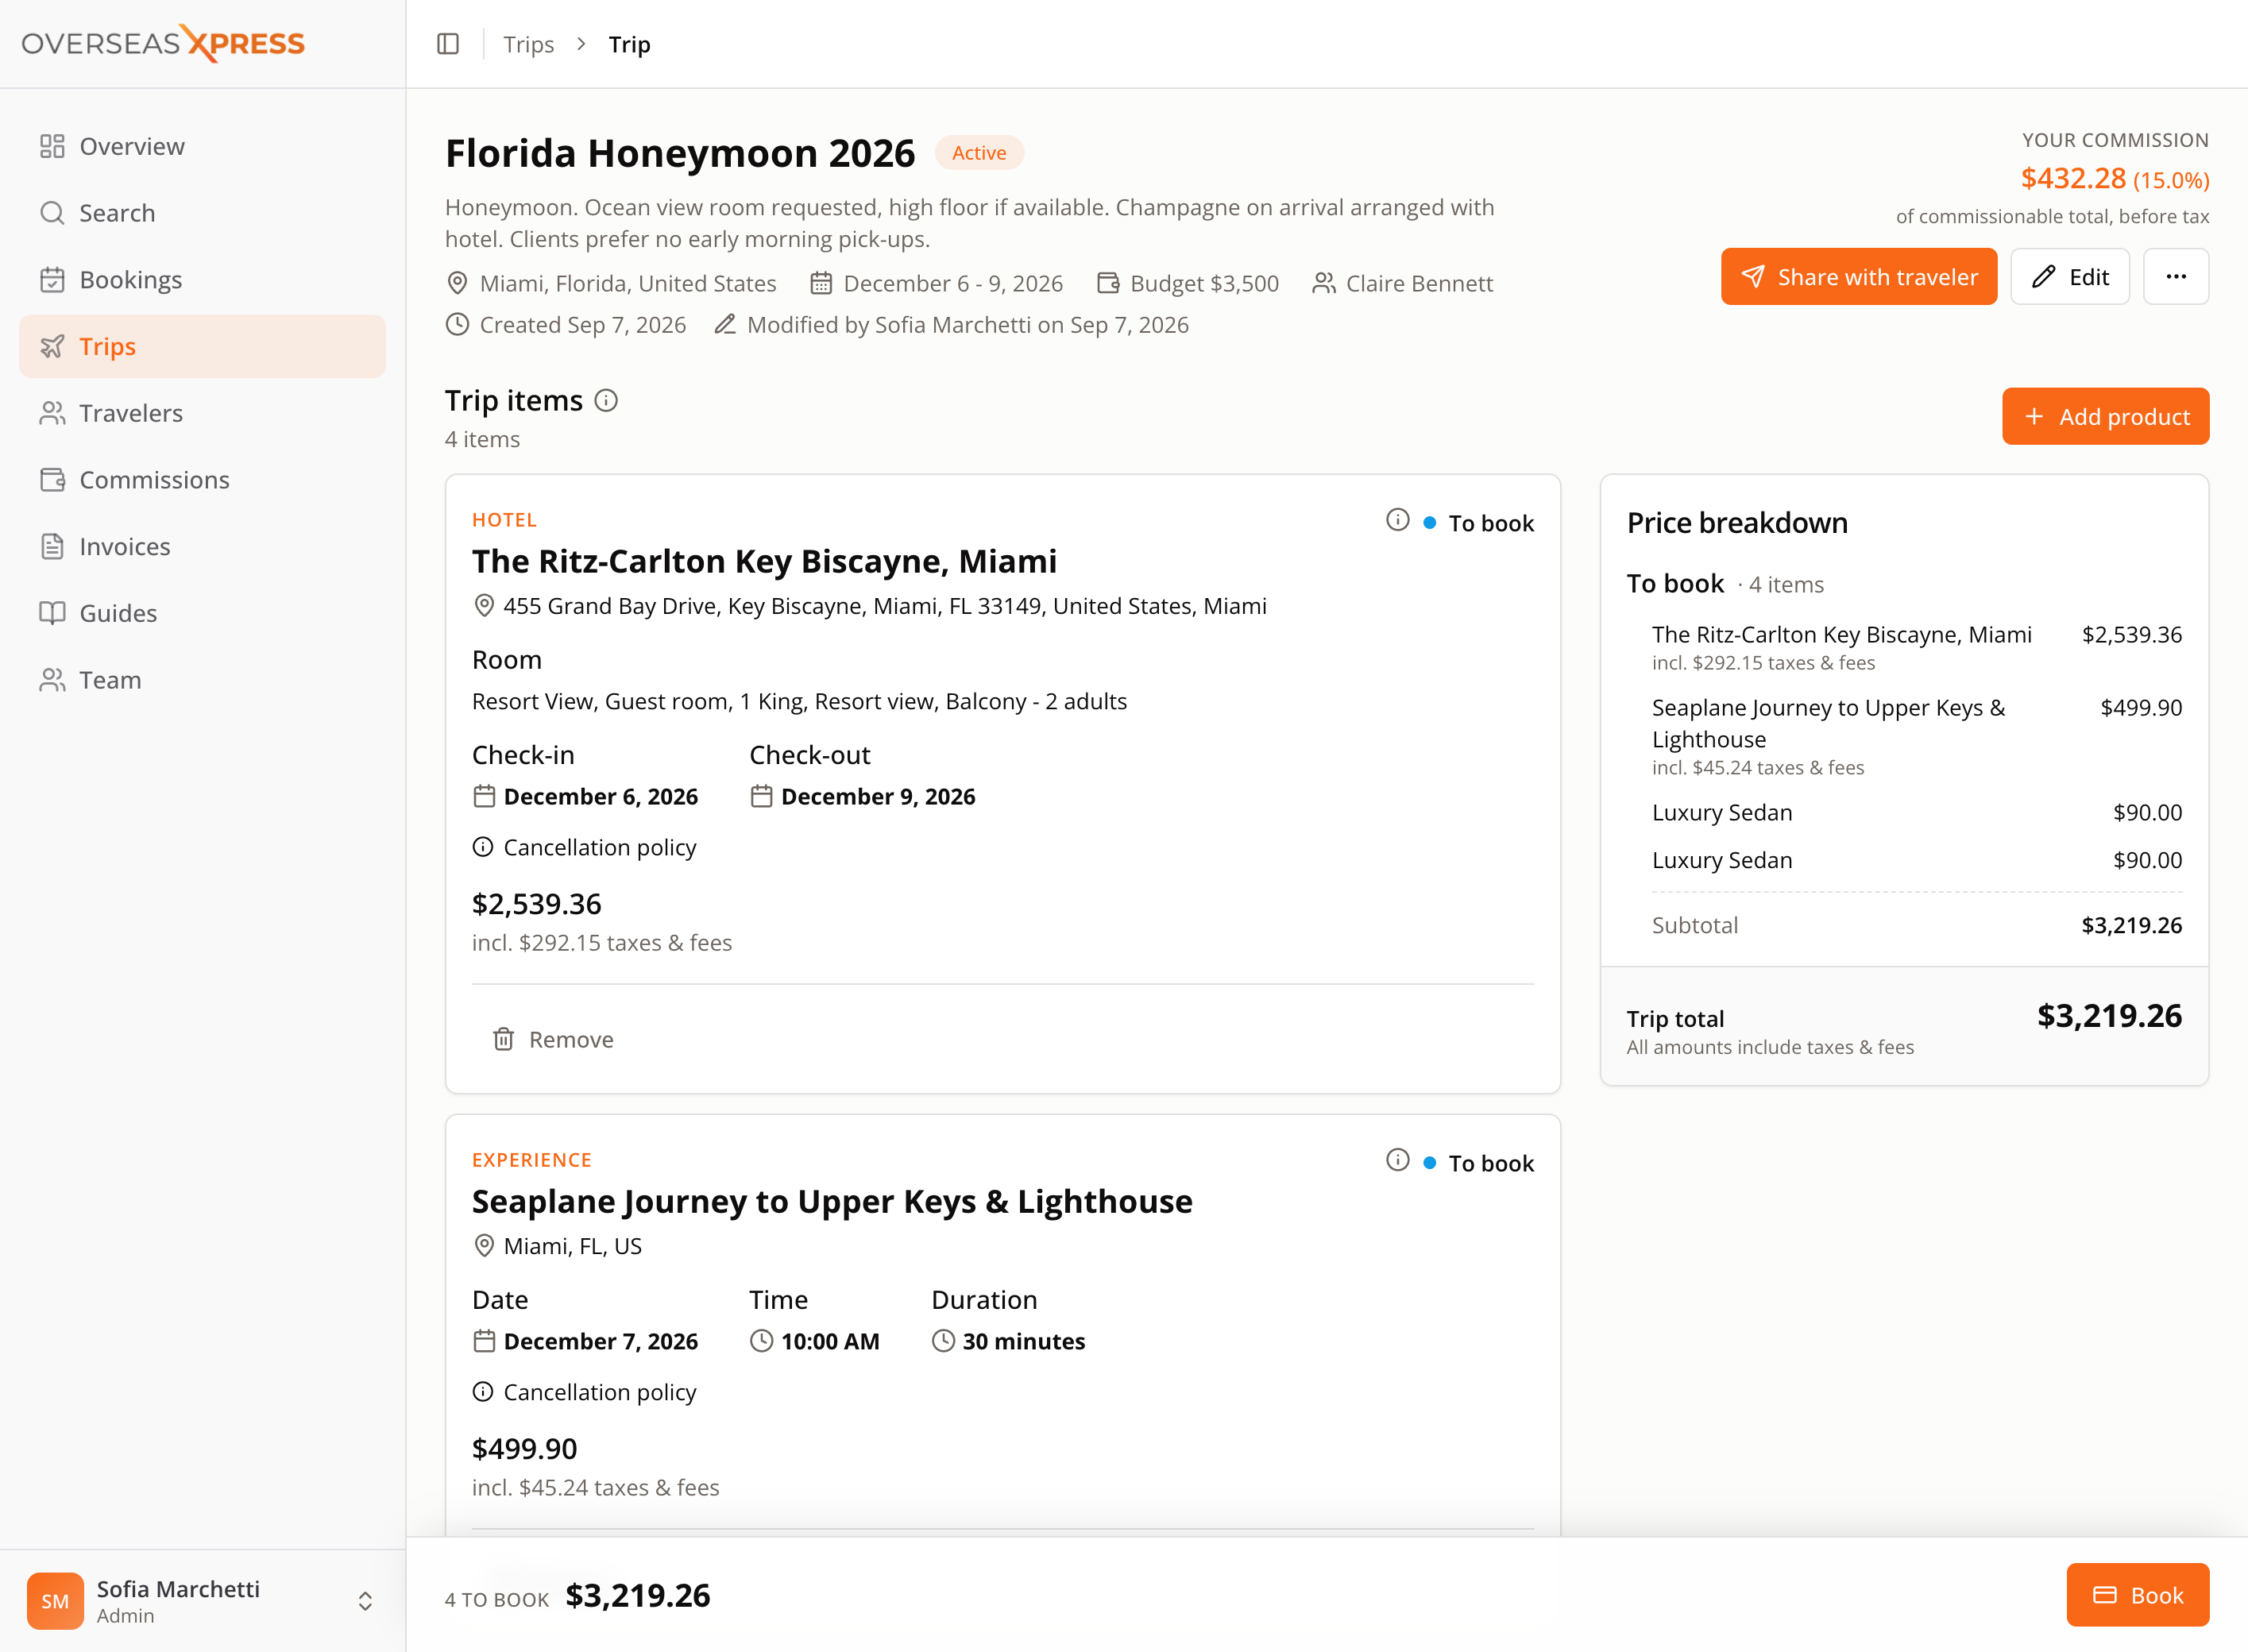2248x1652 pixels.
Task: Click the Invoices document icon
Action: point(52,546)
